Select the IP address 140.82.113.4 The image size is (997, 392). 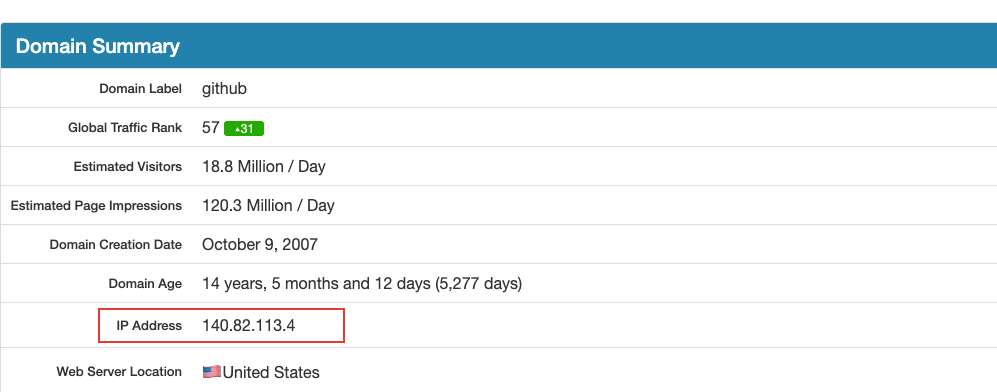click(x=249, y=325)
